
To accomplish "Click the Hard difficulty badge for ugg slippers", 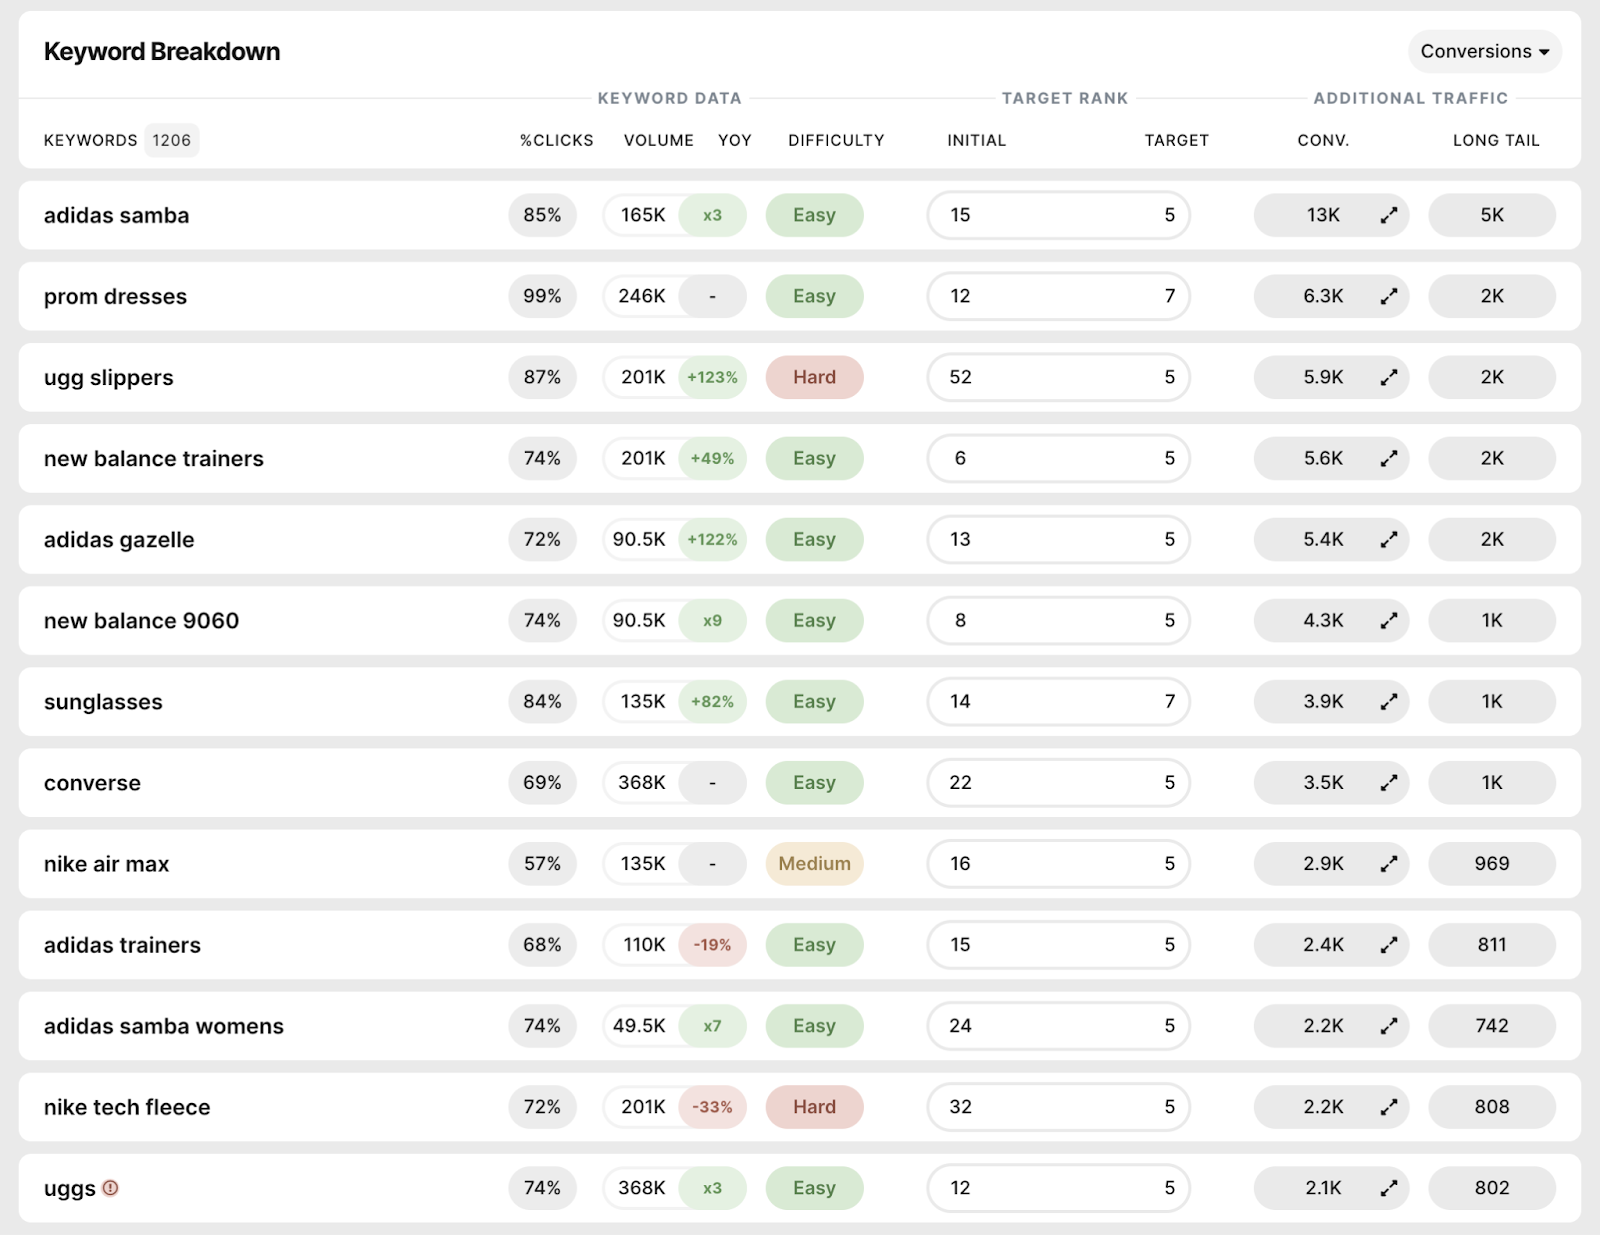I will (x=814, y=377).
